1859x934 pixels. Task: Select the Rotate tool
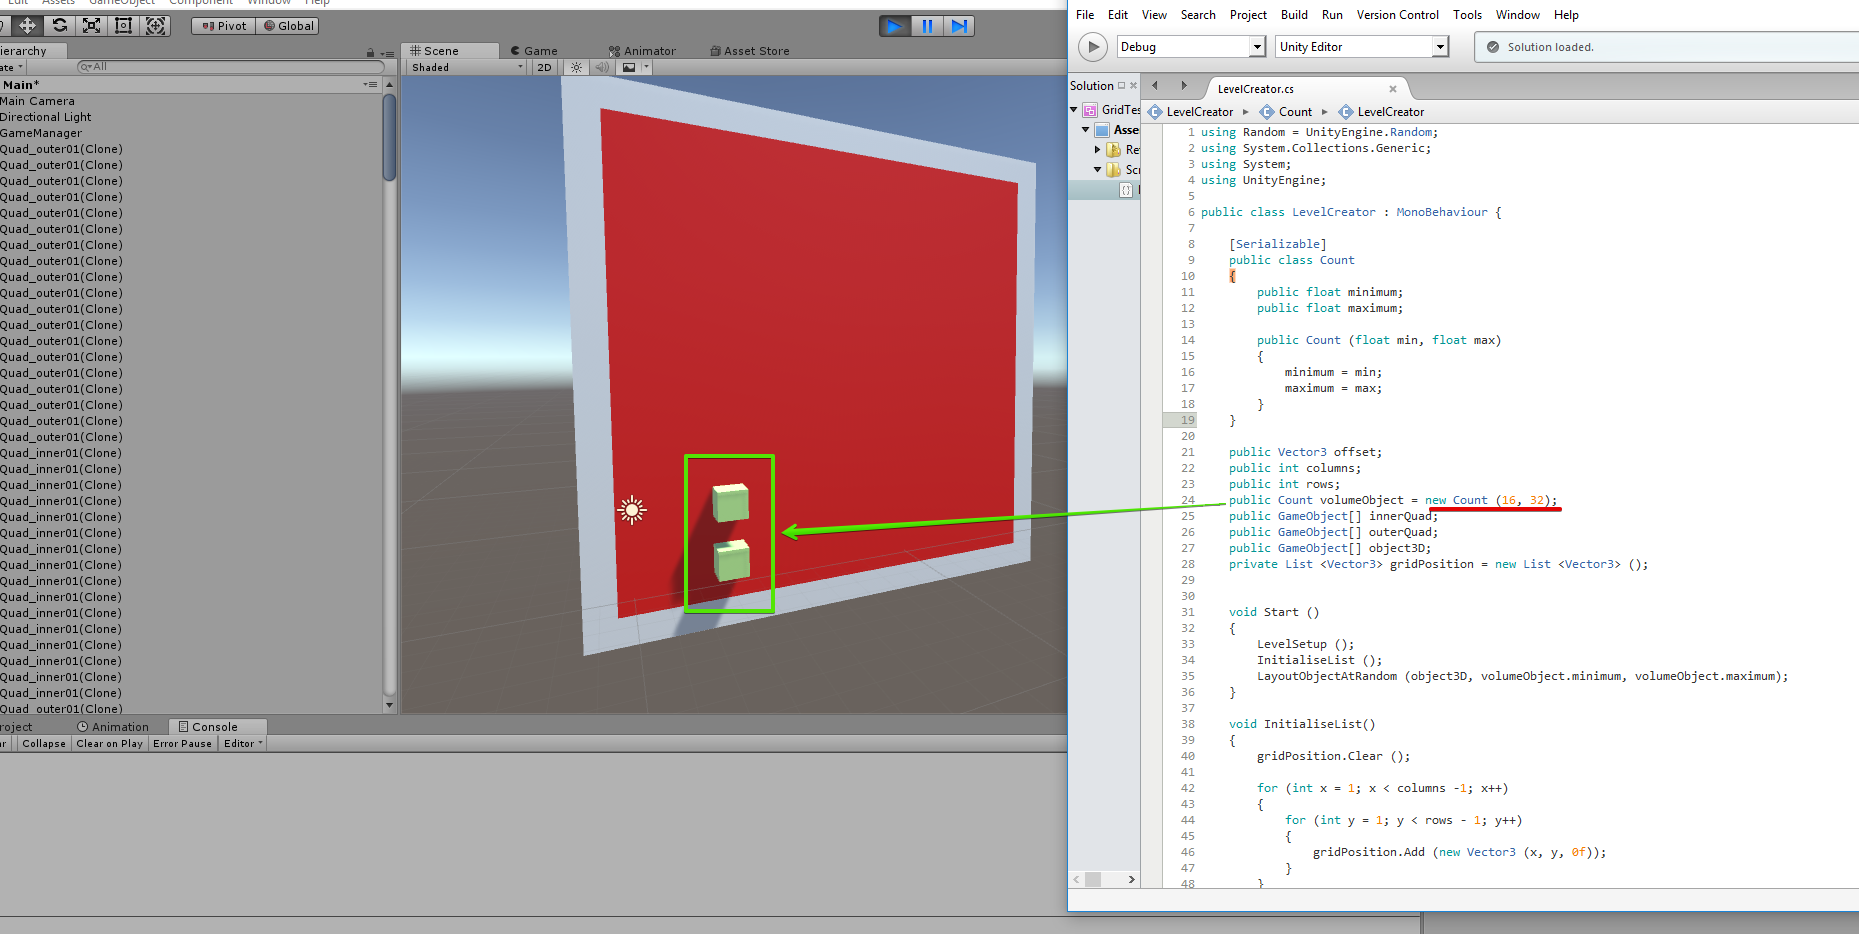coord(60,25)
